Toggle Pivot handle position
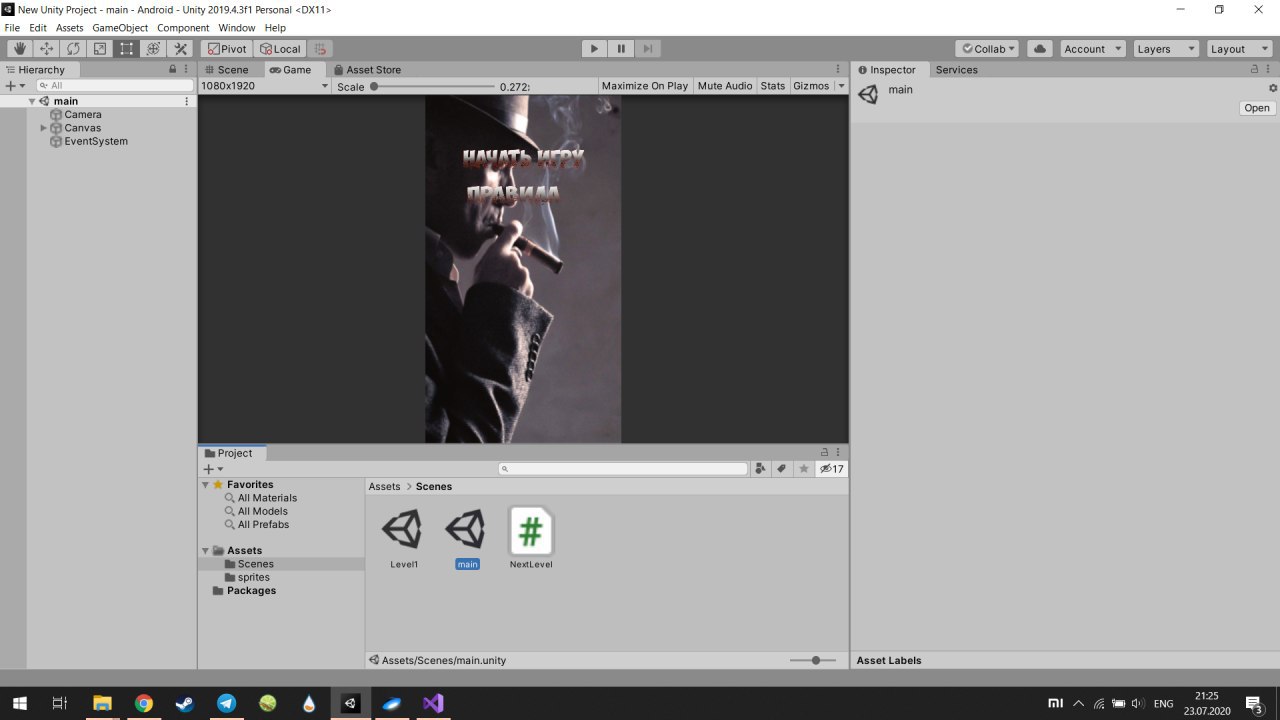The height and width of the screenshot is (720, 1280). click(227, 49)
